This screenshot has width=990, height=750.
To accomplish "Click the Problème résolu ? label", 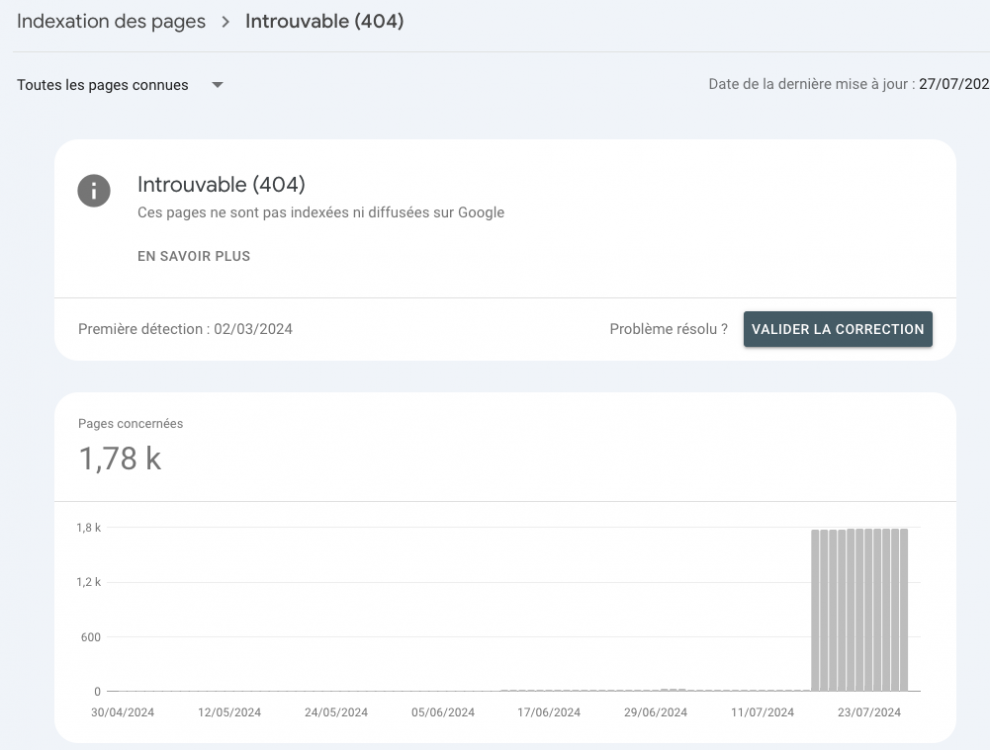I will pyautogui.click(x=669, y=329).
